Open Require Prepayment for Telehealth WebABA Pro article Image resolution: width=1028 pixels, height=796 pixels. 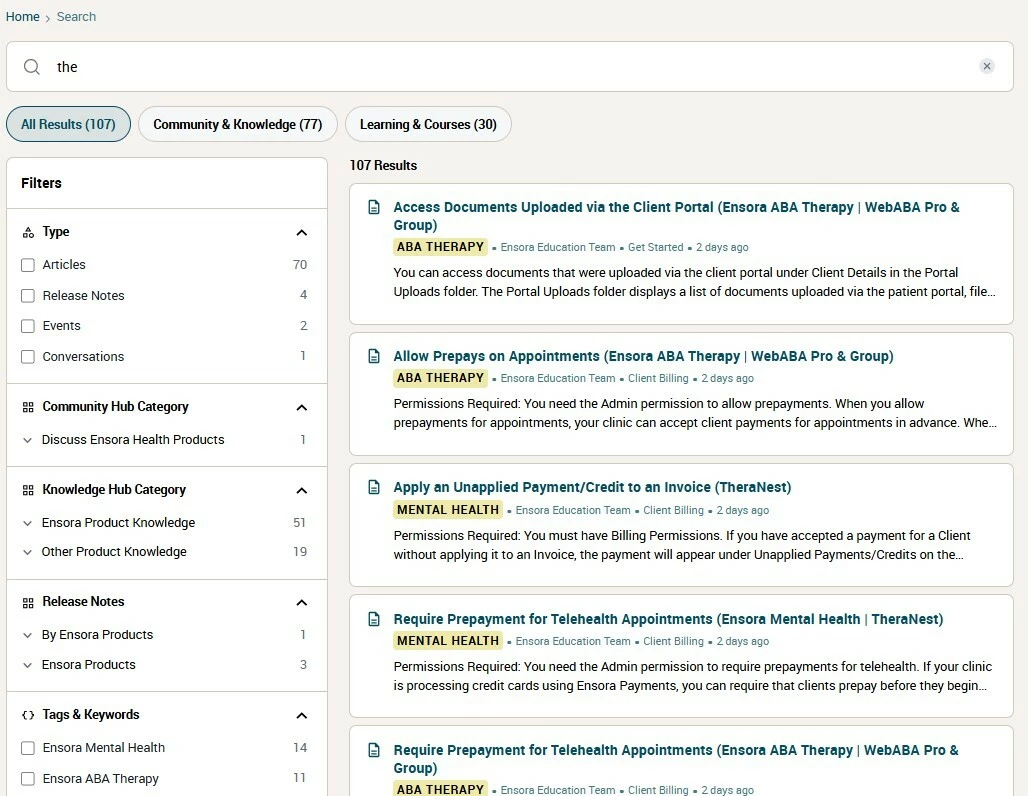pos(675,759)
